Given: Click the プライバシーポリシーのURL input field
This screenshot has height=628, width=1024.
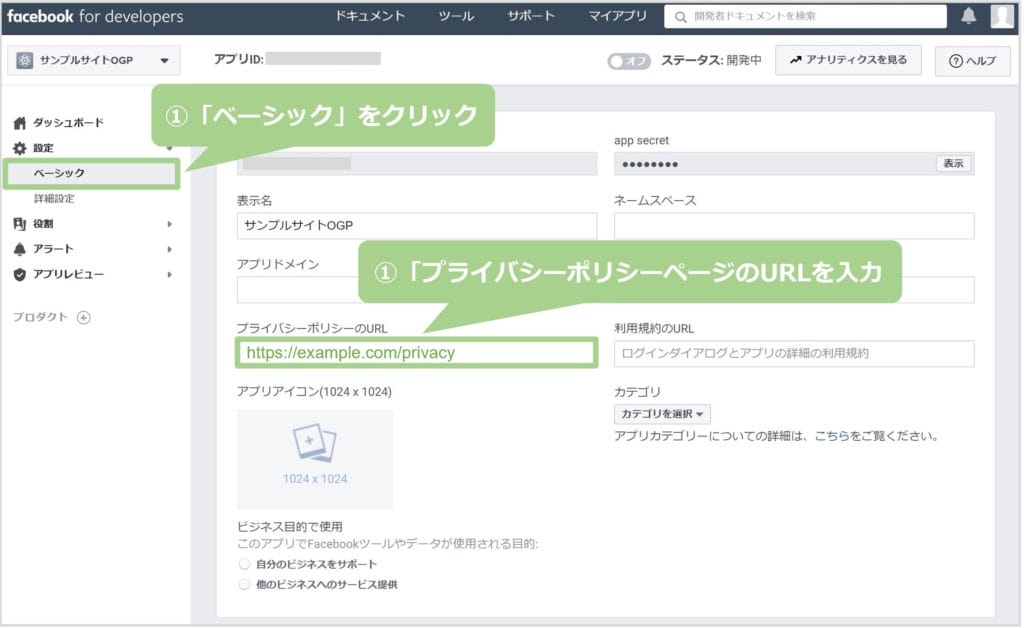Looking at the screenshot, I should [417, 353].
